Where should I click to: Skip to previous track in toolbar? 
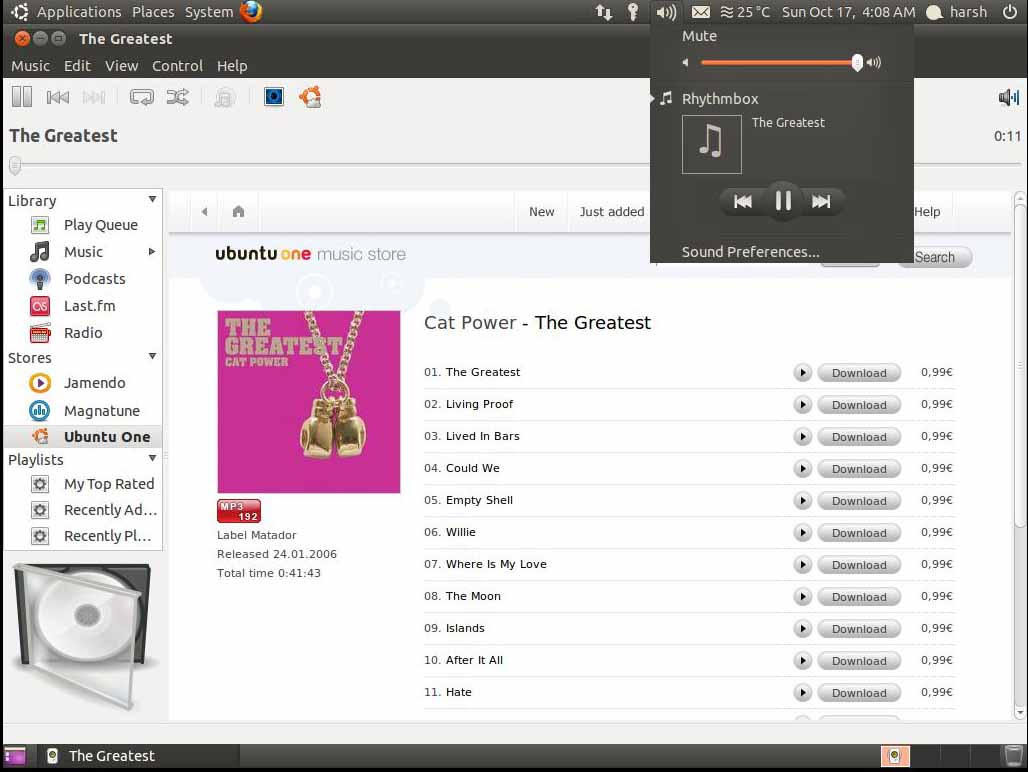pyautogui.click(x=58, y=97)
